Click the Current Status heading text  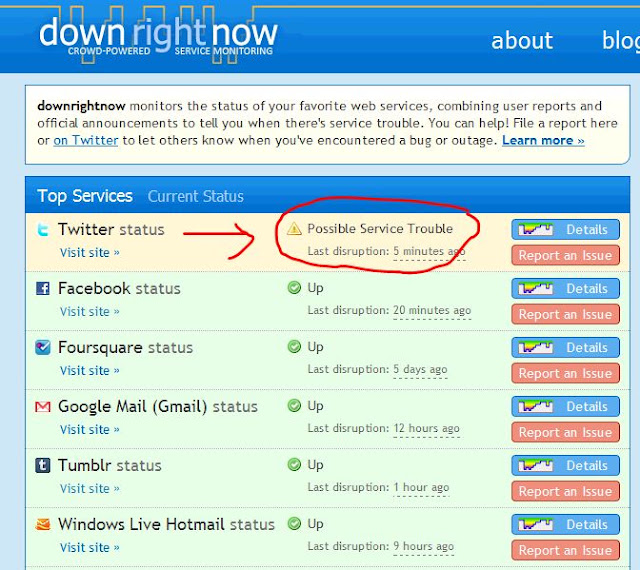196,197
